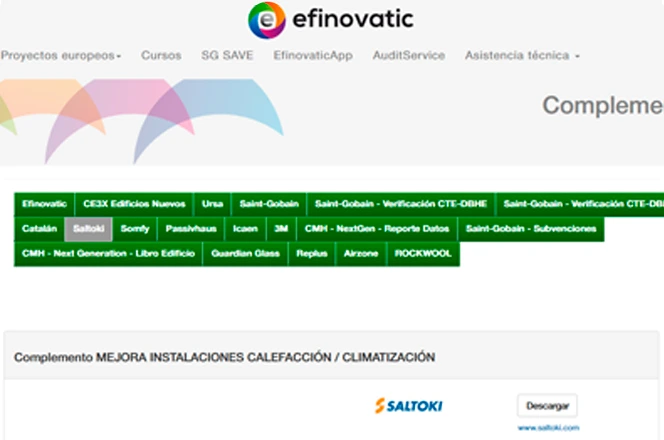
Task: Expand the Proyectos europeos menu
Action: (x=61, y=55)
